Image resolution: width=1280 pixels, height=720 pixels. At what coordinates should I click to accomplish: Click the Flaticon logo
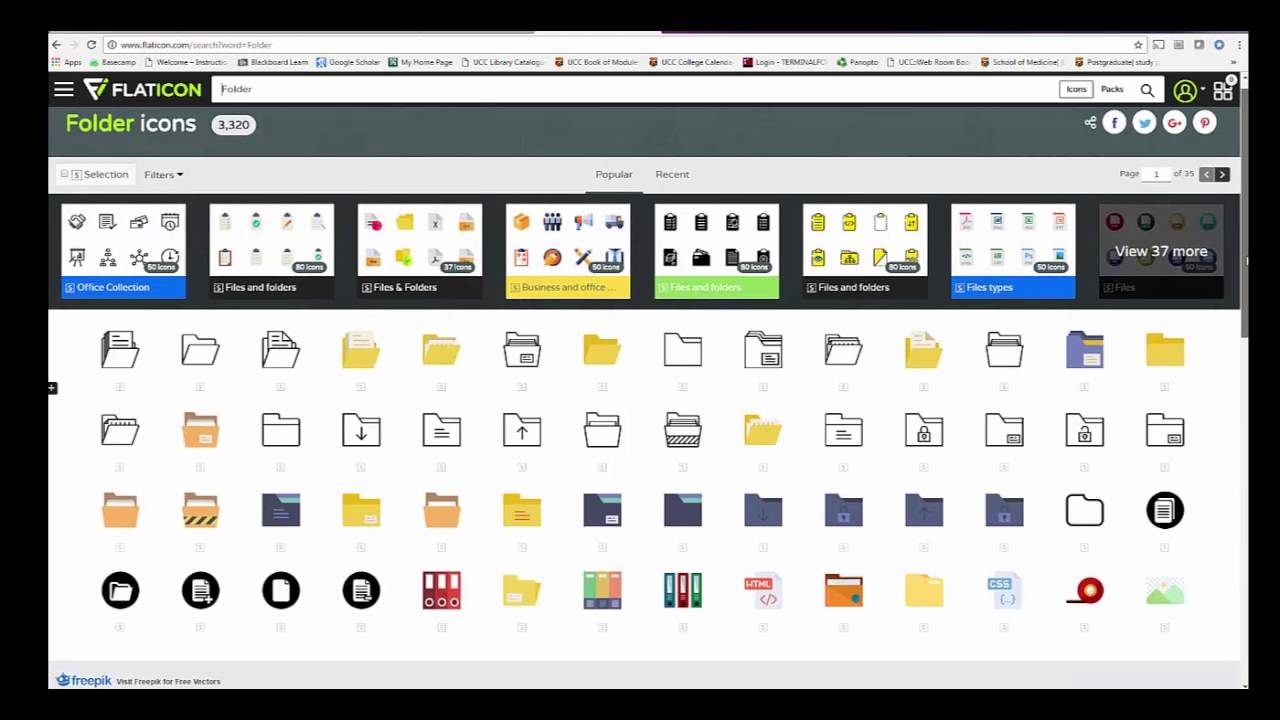(x=142, y=89)
